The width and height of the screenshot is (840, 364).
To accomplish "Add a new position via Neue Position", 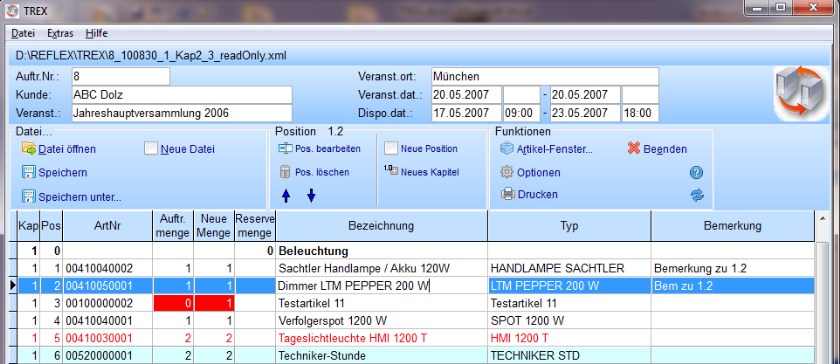I will 421,148.
